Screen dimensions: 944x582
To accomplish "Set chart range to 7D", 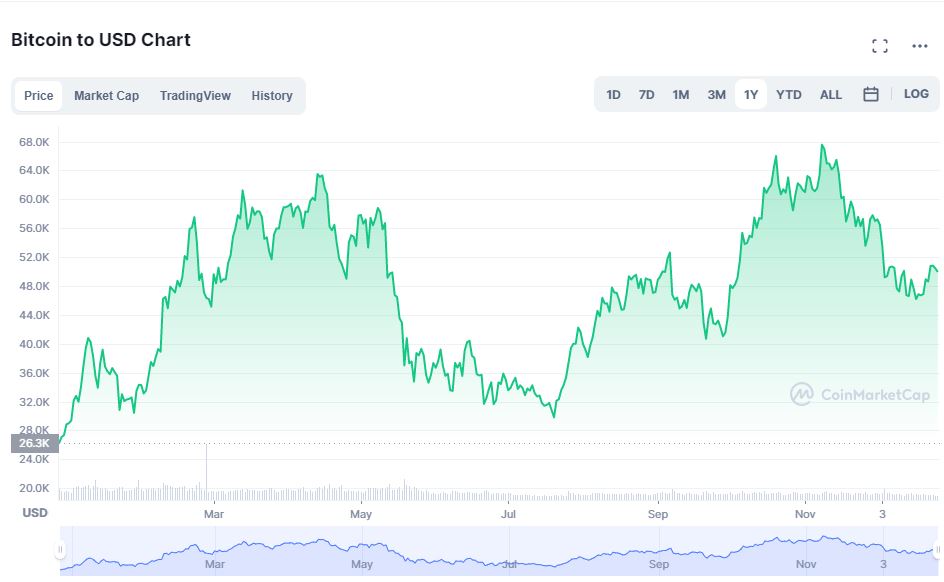I will click(646, 94).
